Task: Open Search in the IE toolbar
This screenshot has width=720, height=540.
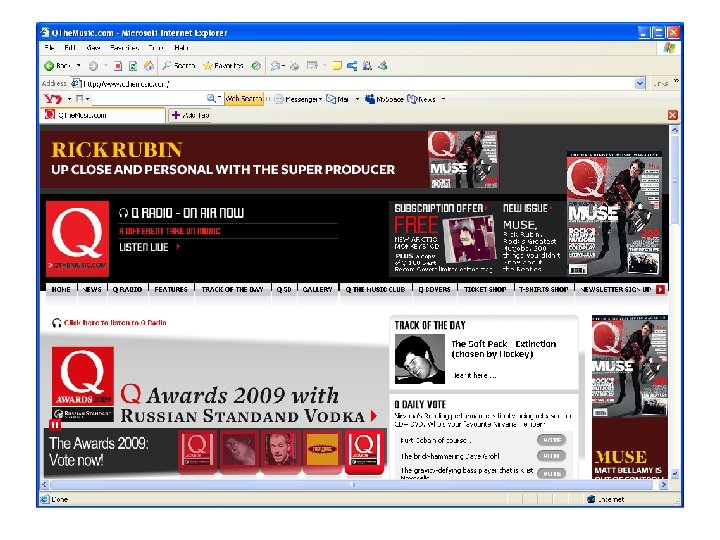Action: (x=179, y=66)
